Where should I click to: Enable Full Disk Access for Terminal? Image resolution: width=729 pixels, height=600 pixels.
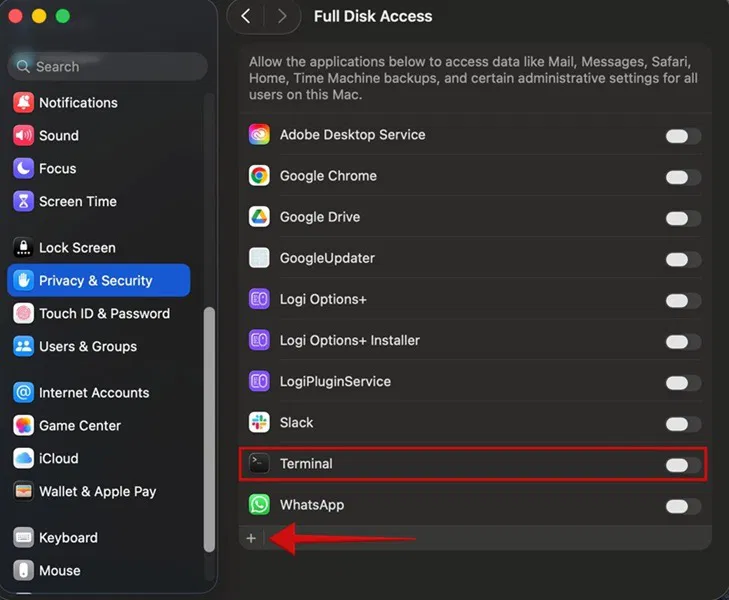click(x=683, y=464)
